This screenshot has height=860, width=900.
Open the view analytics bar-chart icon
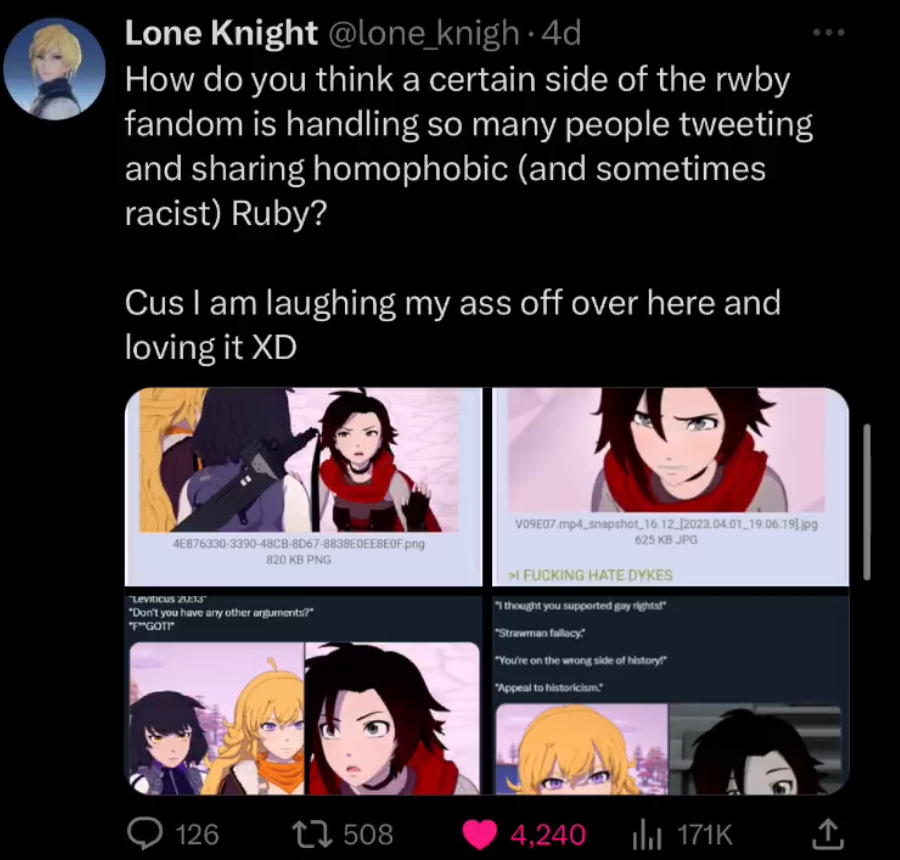[647, 835]
